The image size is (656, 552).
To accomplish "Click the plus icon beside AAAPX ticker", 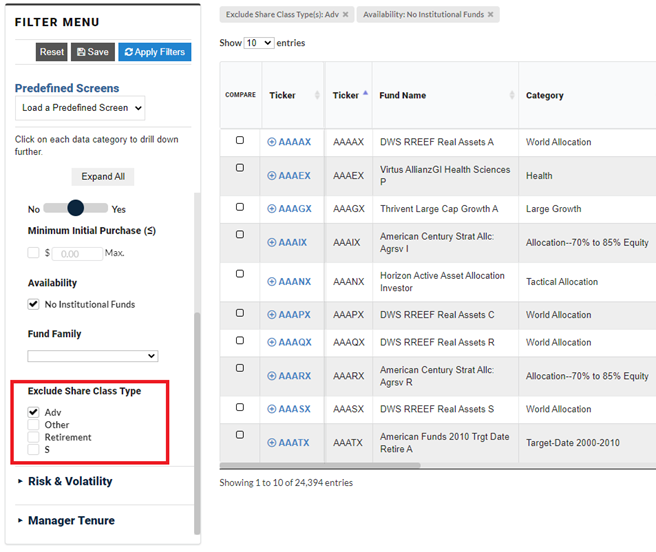I will tap(272, 315).
